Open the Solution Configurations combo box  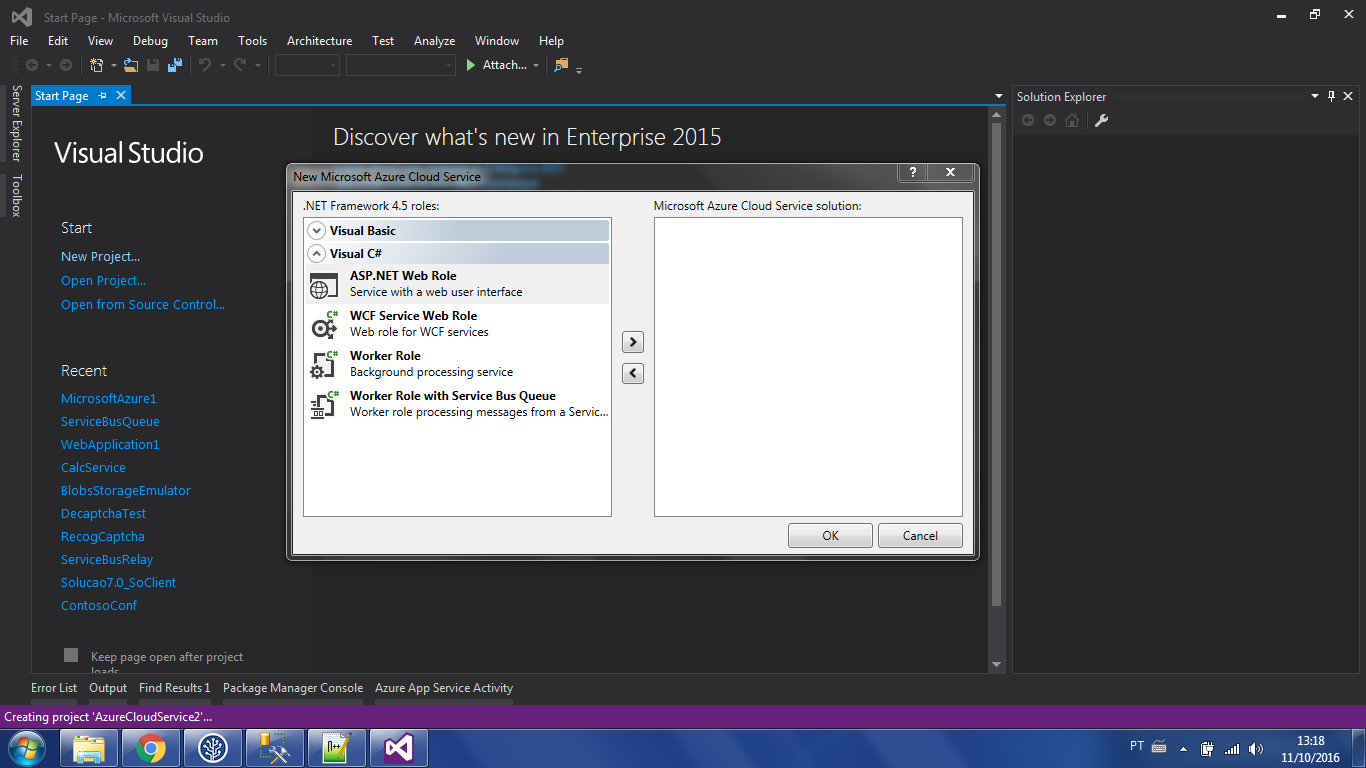[x=308, y=65]
